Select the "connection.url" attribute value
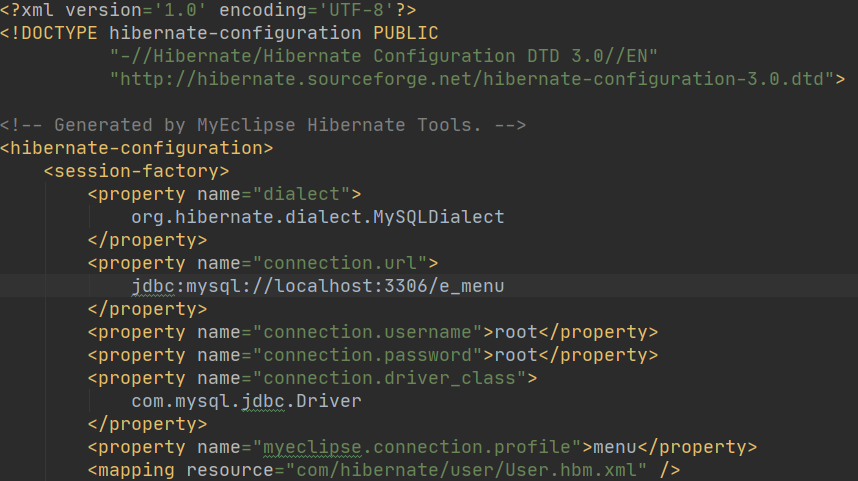The width and height of the screenshot is (858, 481). (x=340, y=263)
